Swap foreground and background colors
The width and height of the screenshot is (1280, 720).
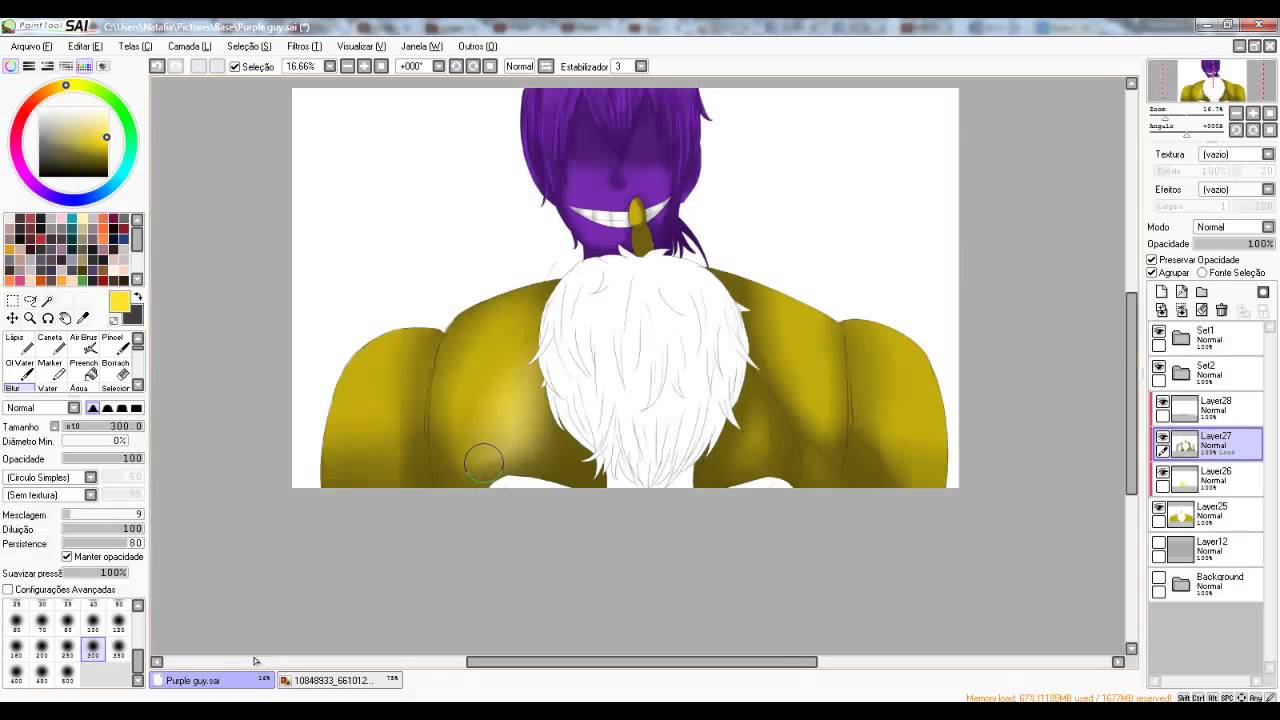click(138, 297)
